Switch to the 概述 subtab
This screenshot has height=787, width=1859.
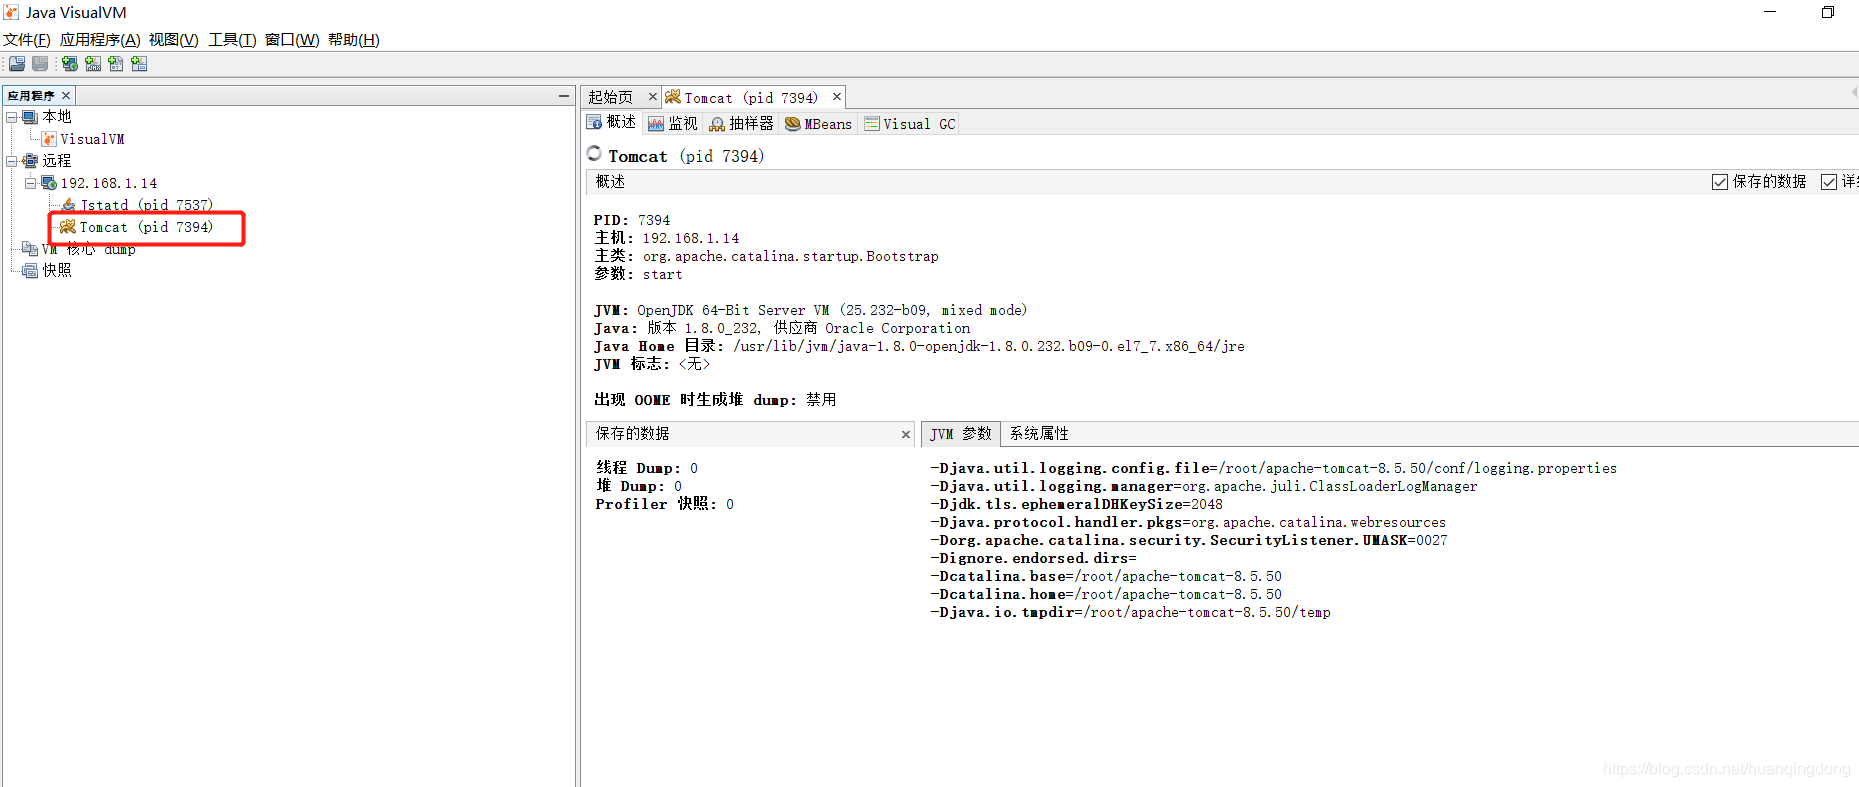click(x=611, y=122)
